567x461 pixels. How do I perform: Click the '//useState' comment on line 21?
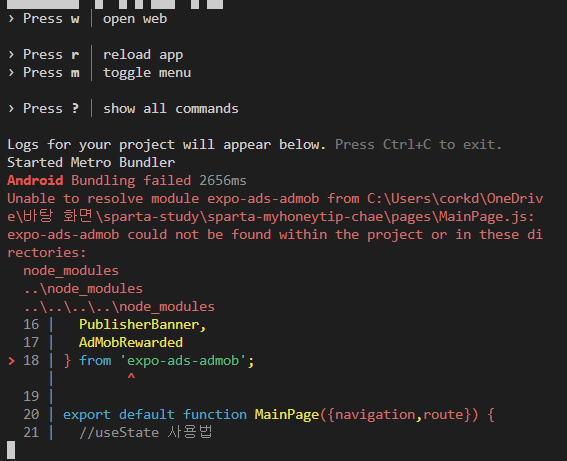(119, 432)
